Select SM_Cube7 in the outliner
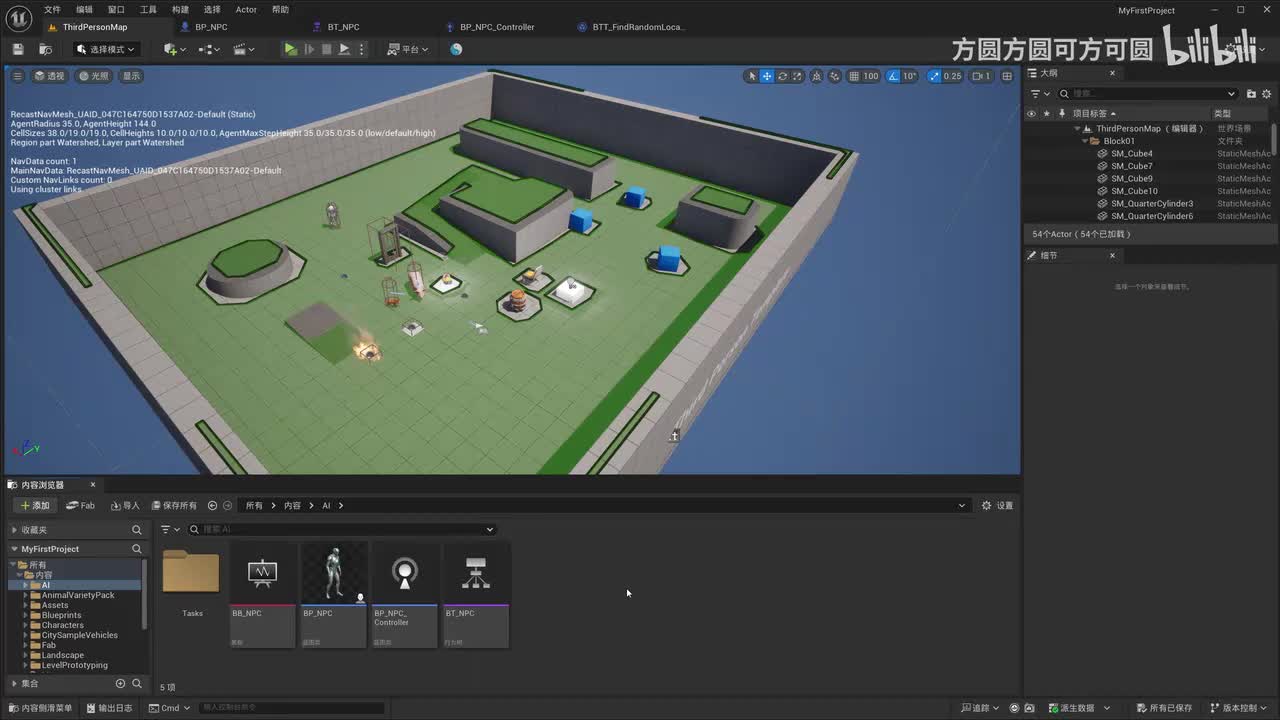The height and width of the screenshot is (720, 1280). point(1131,166)
